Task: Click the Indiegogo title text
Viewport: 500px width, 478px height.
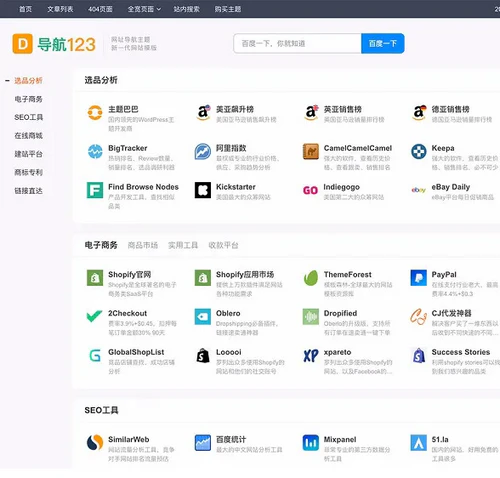Action: click(x=342, y=187)
